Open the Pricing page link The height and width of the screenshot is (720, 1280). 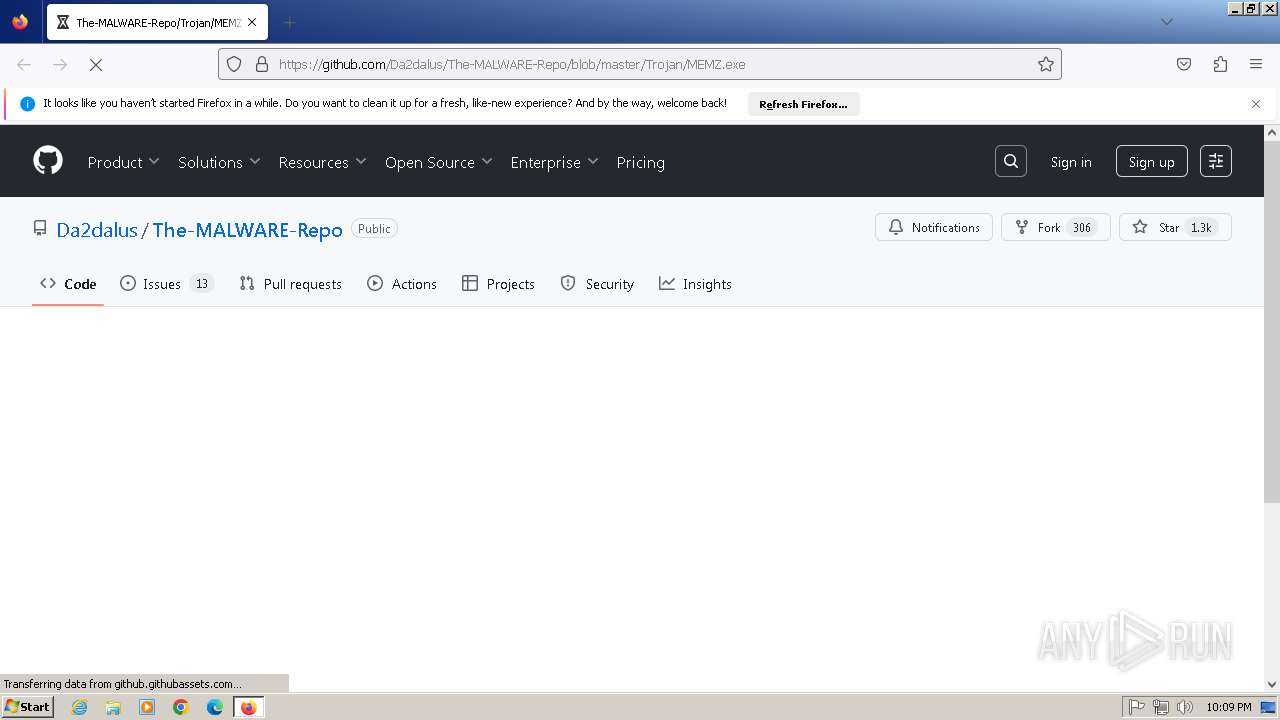[x=640, y=162]
